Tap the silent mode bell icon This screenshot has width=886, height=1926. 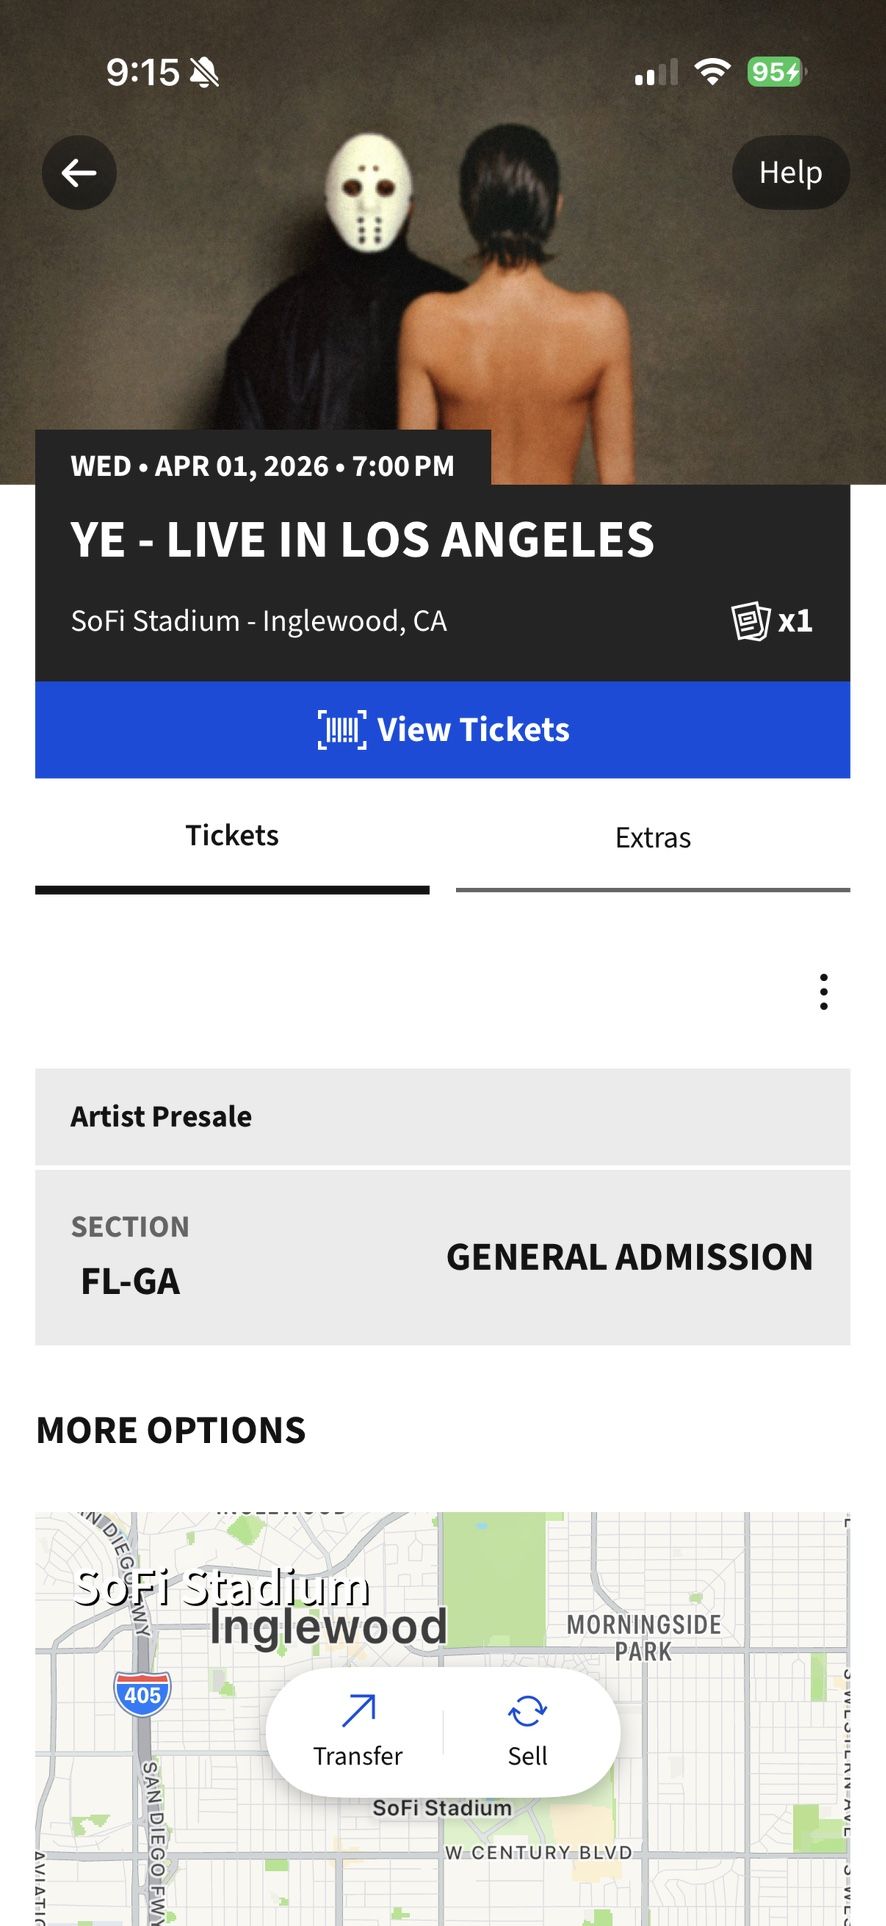[x=204, y=72]
